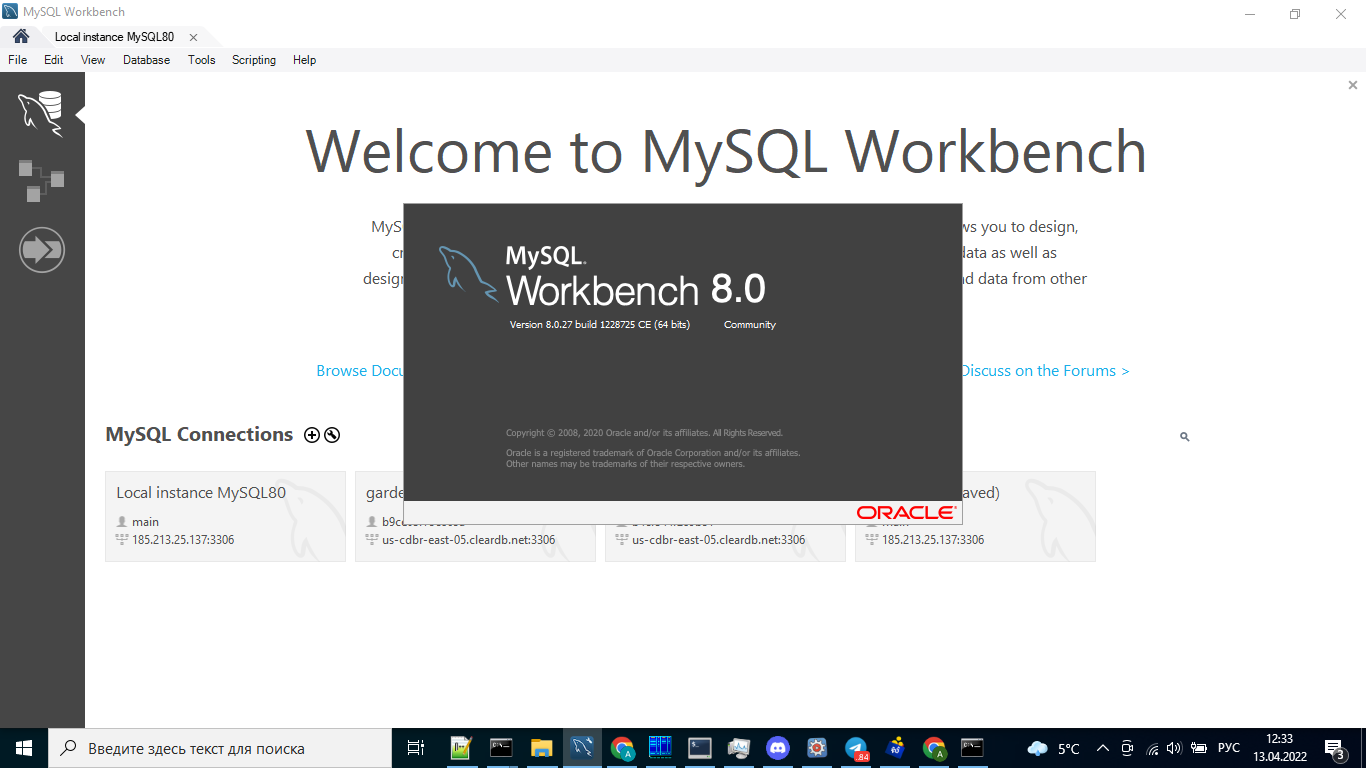The height and width of the screenshot is (768, 1366).
Task: Open Manage Connections wrench icon
Action: point(332,435)
